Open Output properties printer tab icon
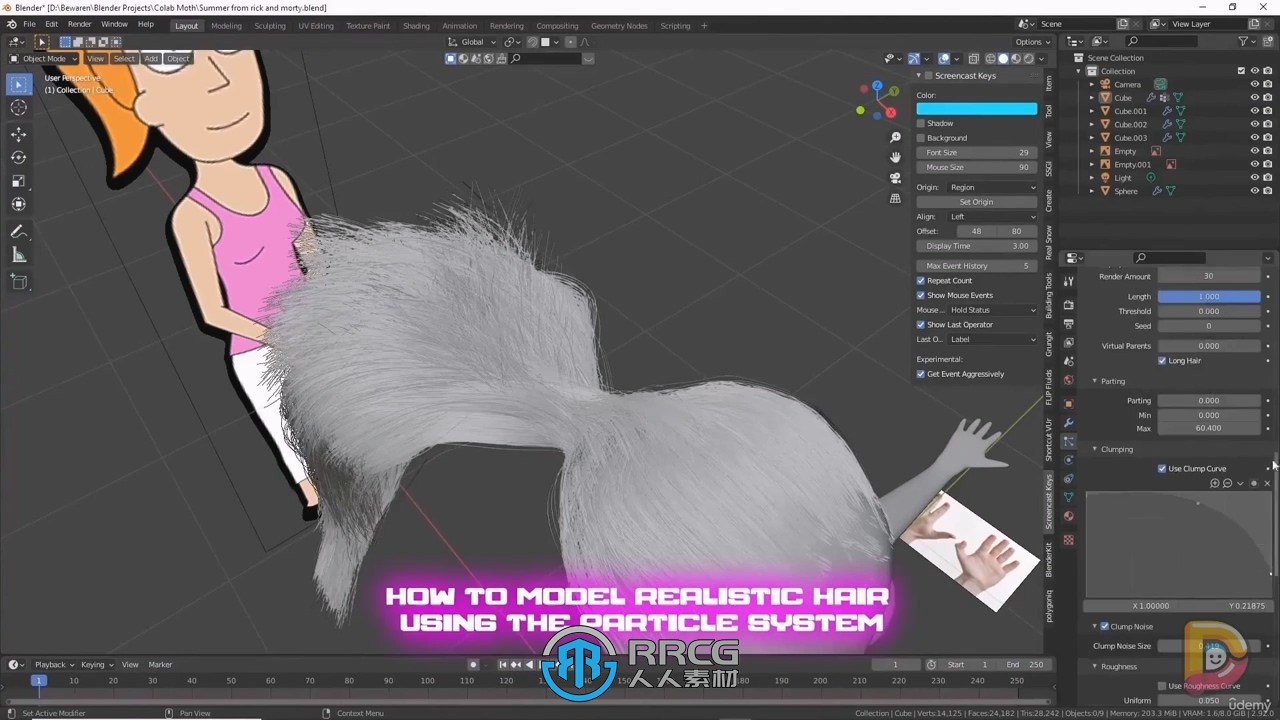Image resolution: width=1280 pixels, height=720 pixels. [x=1069, y=324]
